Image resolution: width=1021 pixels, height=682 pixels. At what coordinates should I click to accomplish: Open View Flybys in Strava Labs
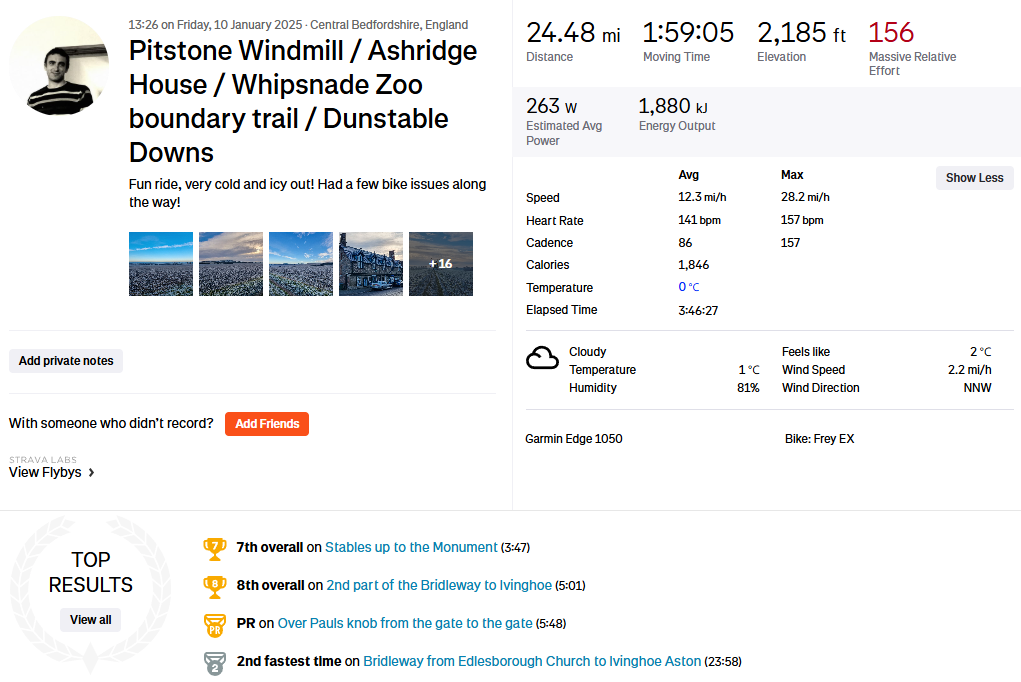pyautogui.click(x=45, y=472)
